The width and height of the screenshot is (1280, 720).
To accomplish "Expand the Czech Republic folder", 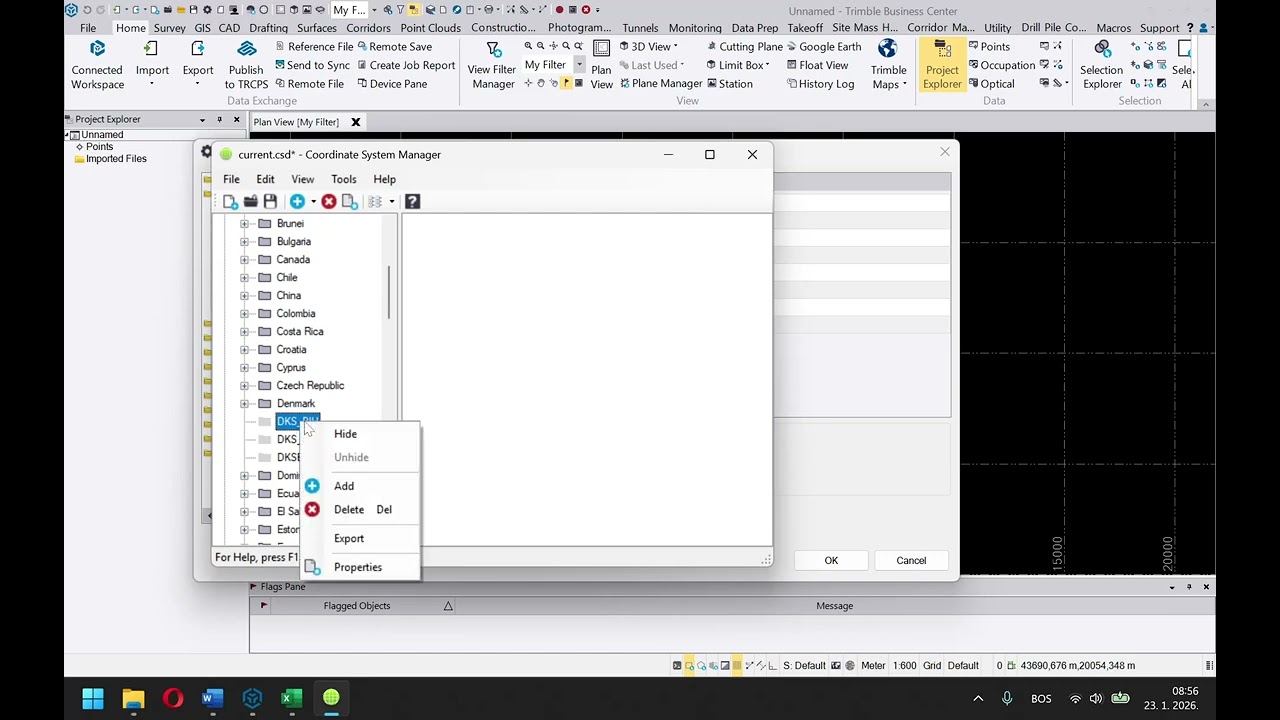I will pyautogui.click(x=244, y=386).
